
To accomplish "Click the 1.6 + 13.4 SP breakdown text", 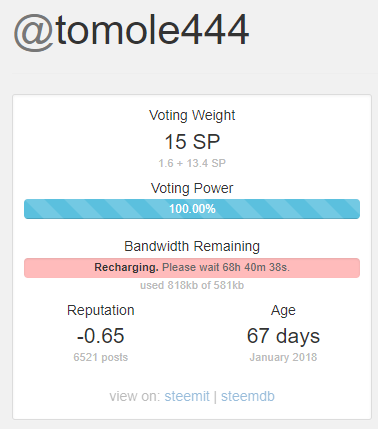I will (x=192, y=163).
